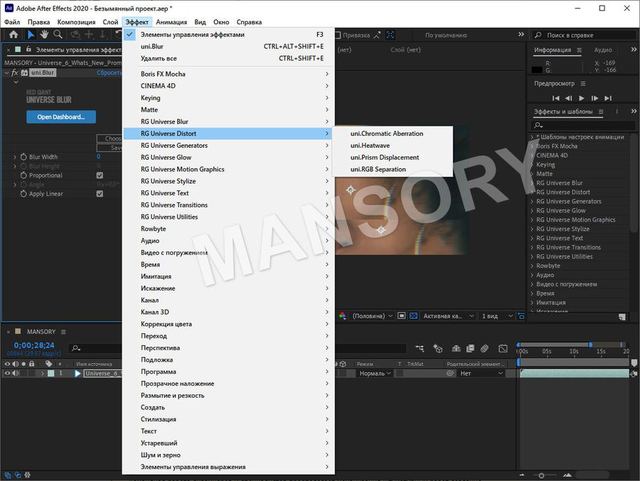
Task: Toggle the Apply Linear checkbox
Action: 99,193
